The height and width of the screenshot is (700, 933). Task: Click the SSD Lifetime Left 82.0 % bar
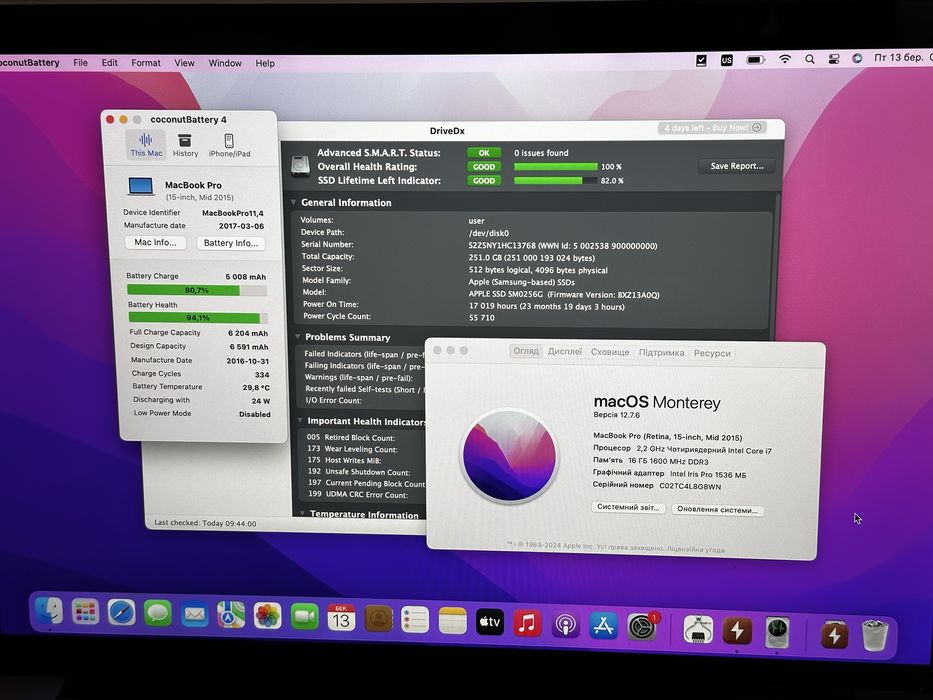click(555, 180)
